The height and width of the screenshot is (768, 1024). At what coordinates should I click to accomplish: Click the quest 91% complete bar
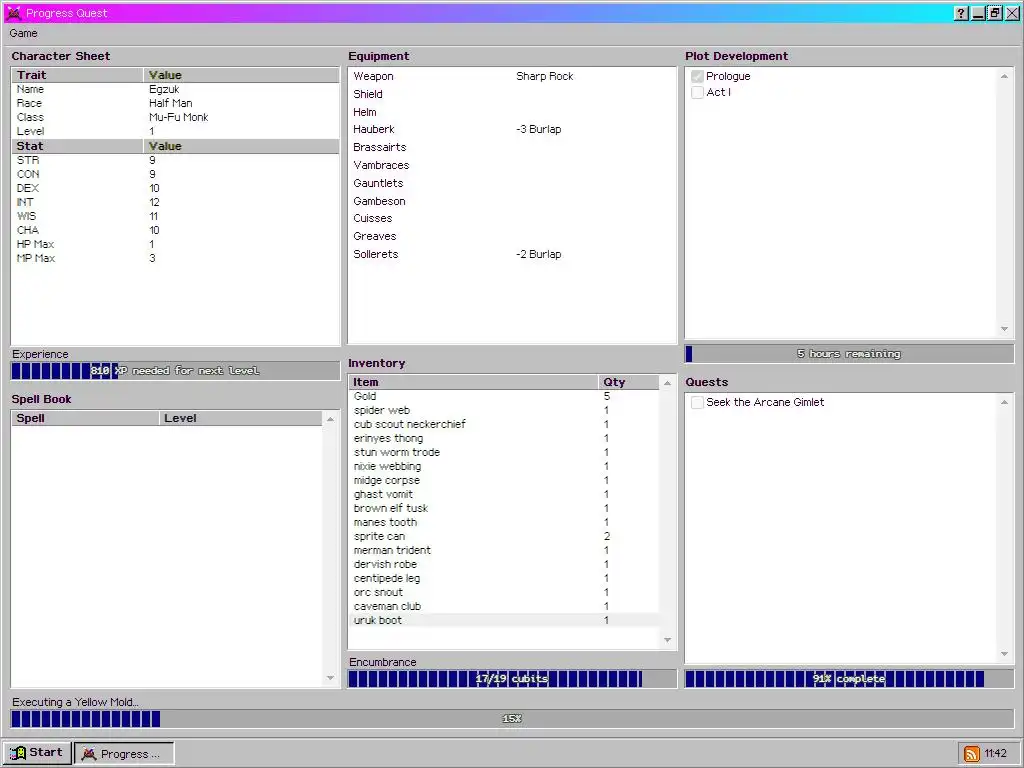click(x=849, y=679)
